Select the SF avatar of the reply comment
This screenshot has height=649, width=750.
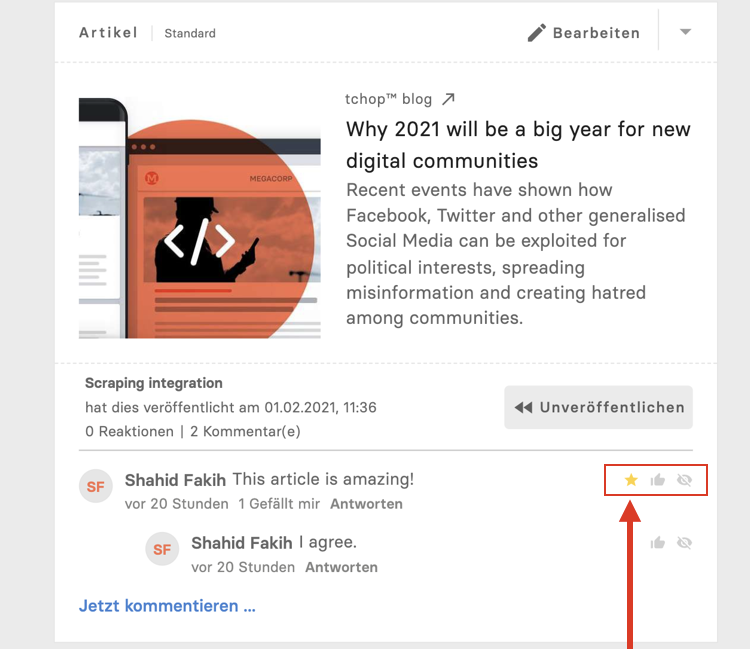(162, 549)
